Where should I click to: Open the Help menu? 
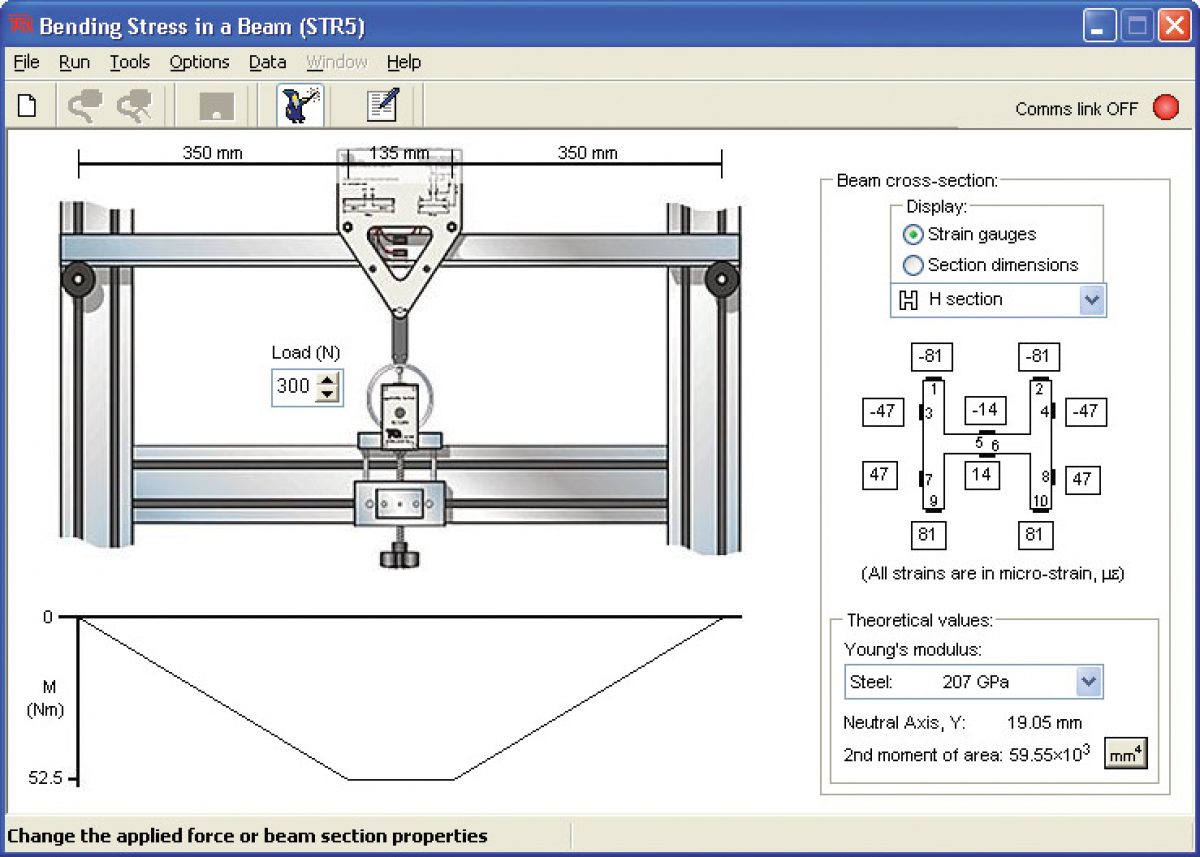[404, 62]
